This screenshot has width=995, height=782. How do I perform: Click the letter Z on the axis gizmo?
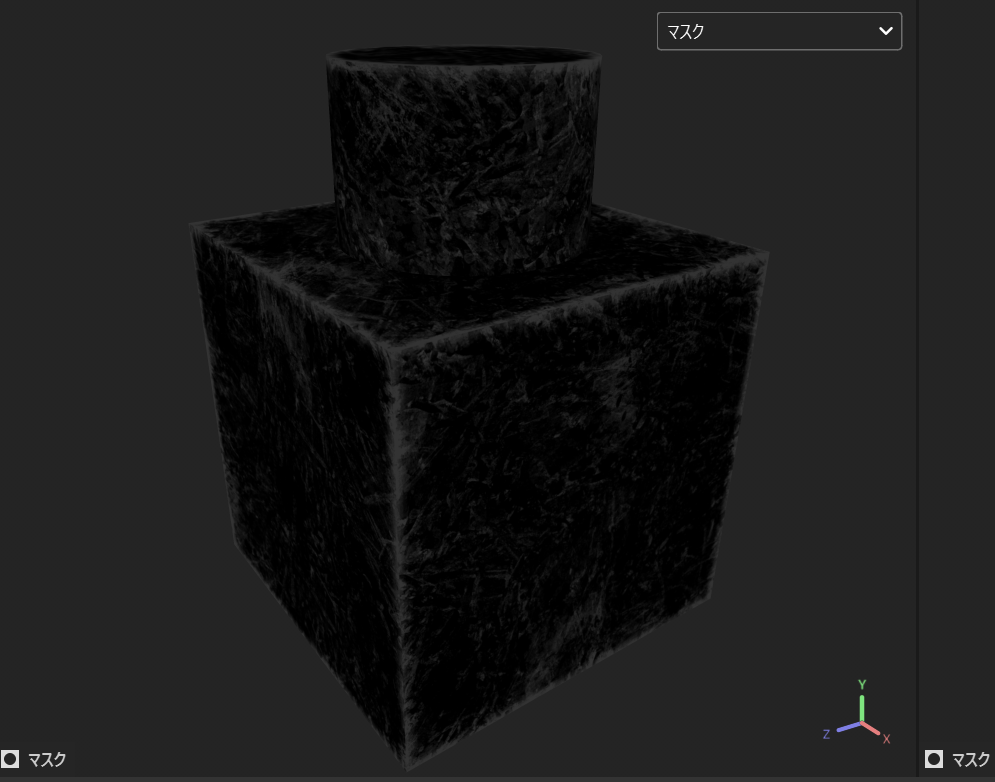pyautogui.click(x=827, y=734)
